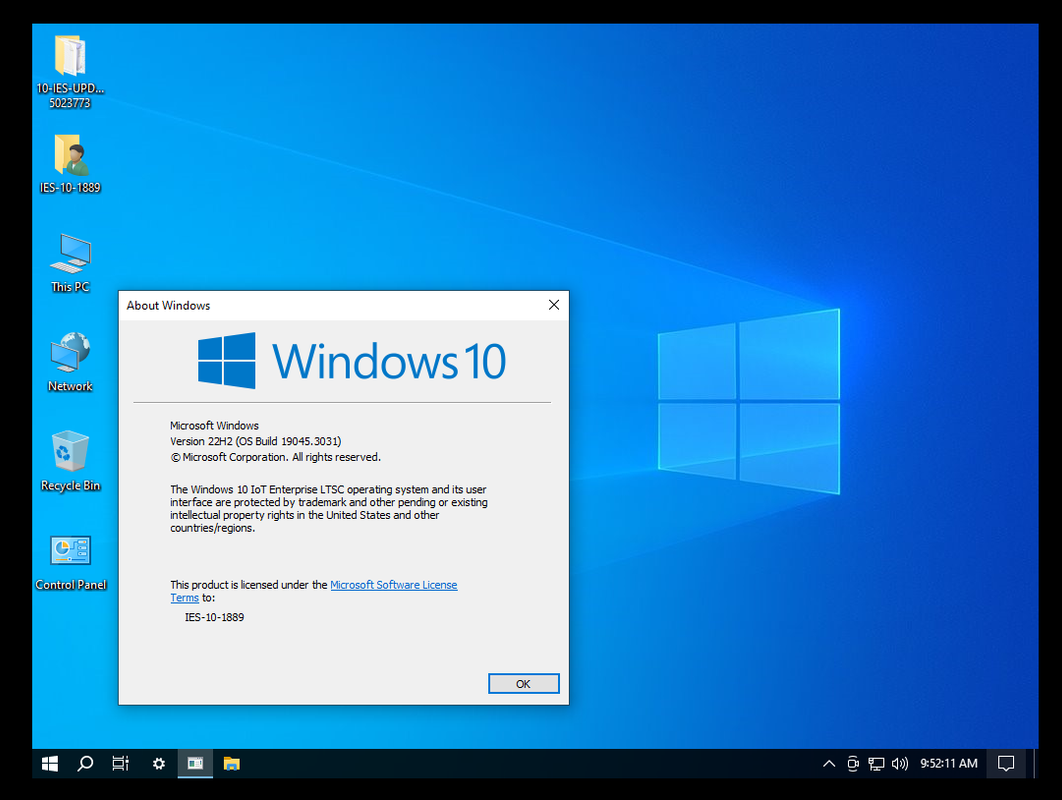Click the Meet Now tray icon
The image size is (1062, 800).
(x=853, y=763)
